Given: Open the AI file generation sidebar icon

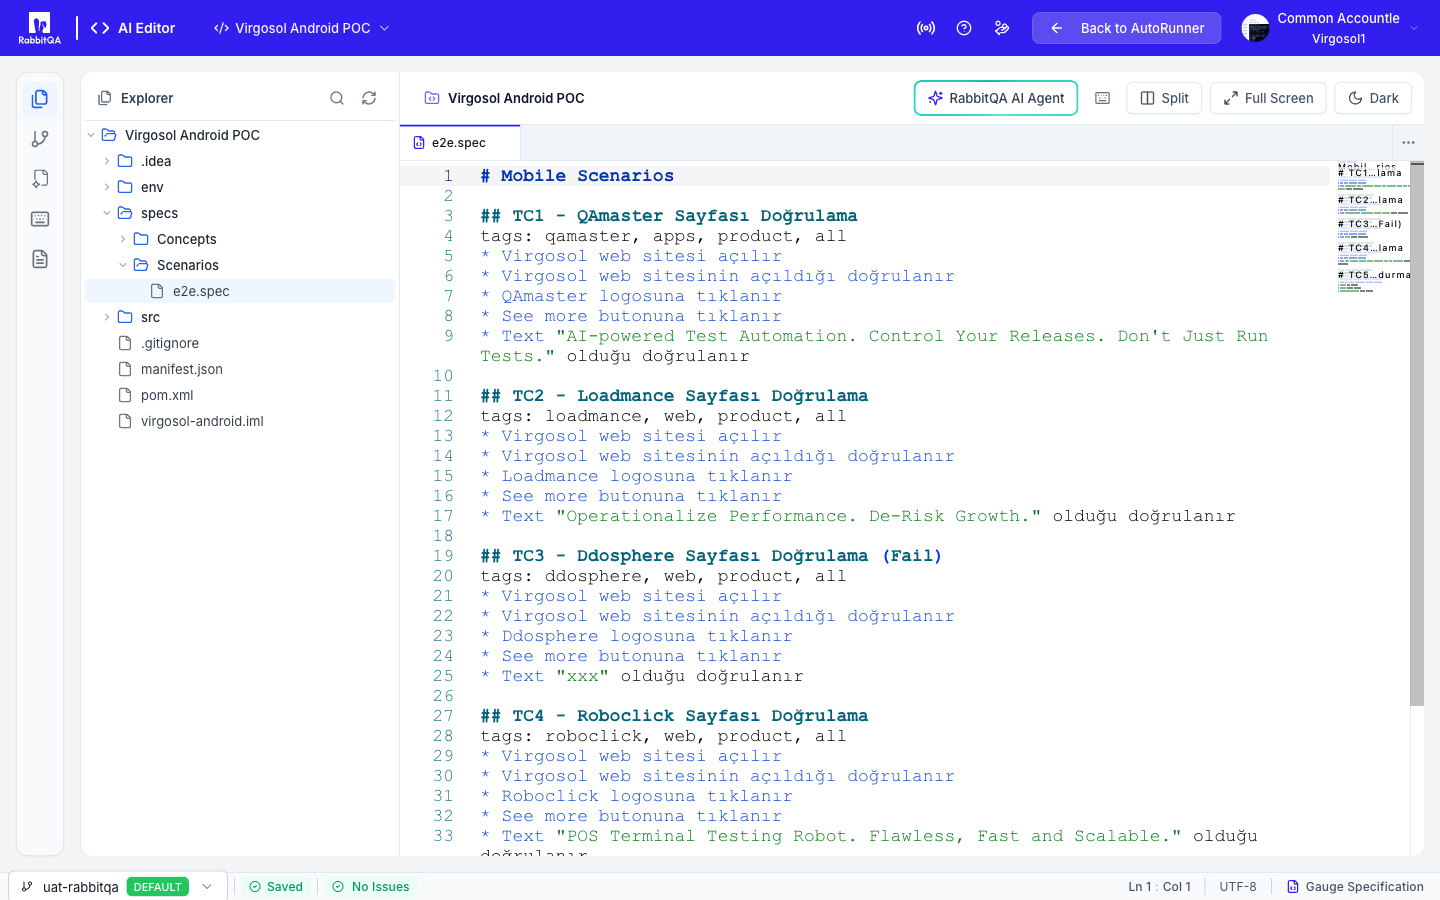Looking at the screenshot, I should tap(40, 179).
